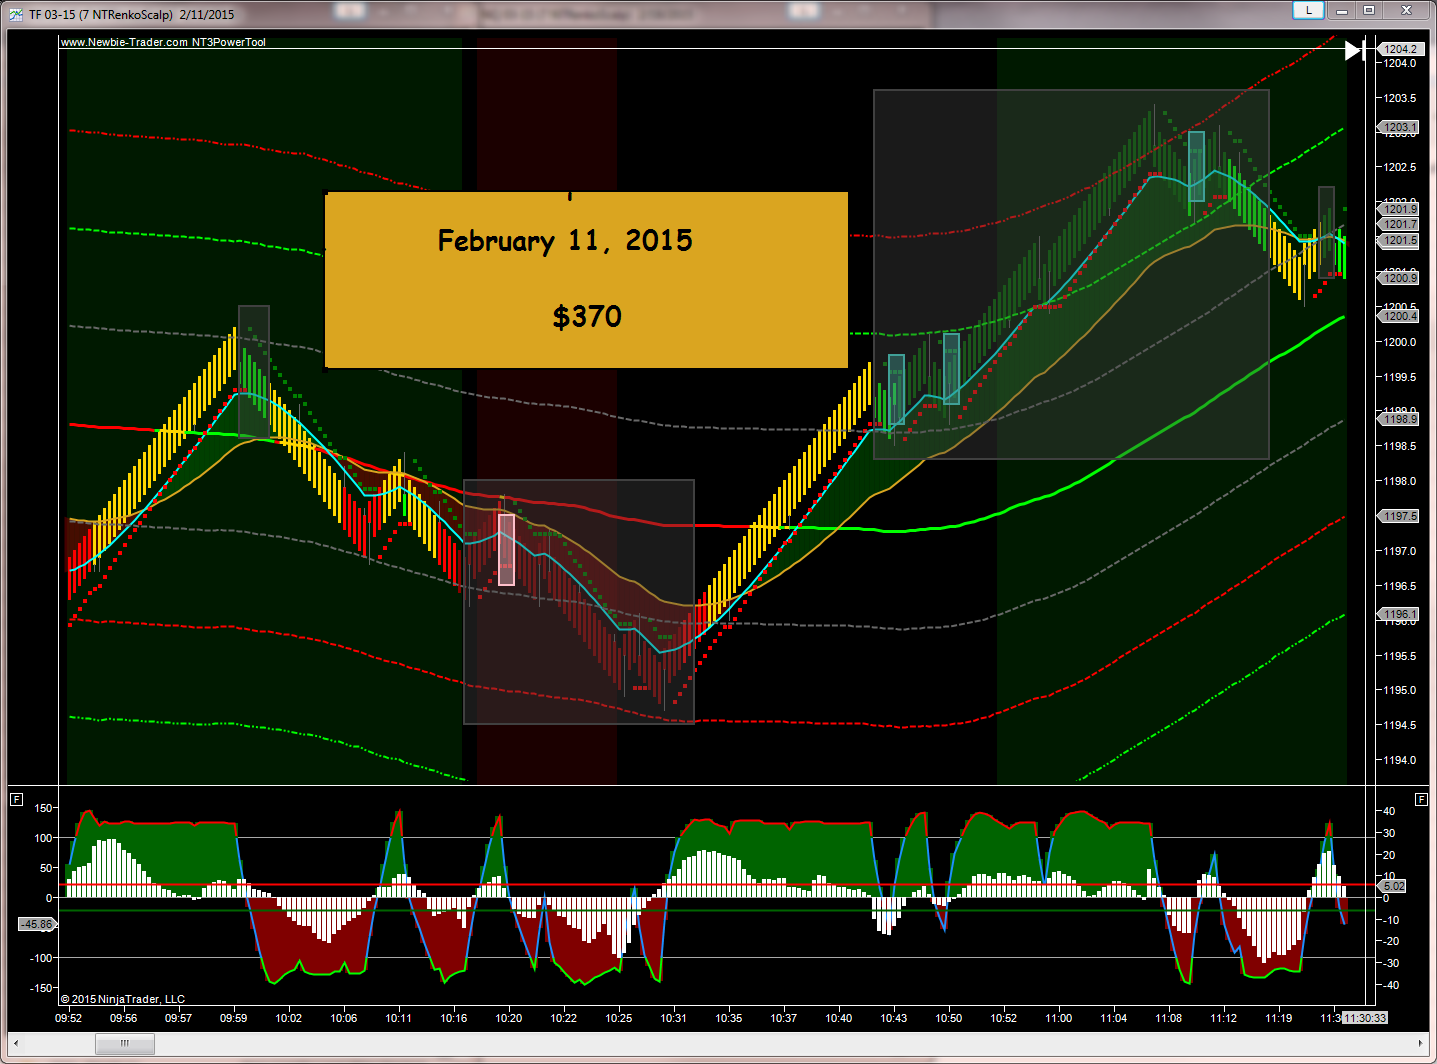Click the 100 indicator axis label

[x=44, y=838]
